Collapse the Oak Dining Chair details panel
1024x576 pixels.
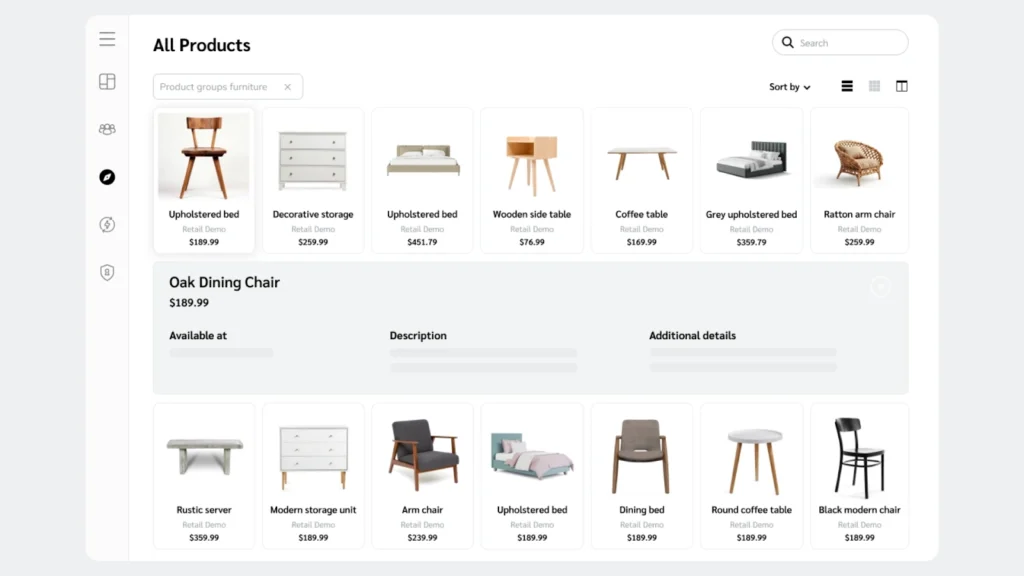881,287
